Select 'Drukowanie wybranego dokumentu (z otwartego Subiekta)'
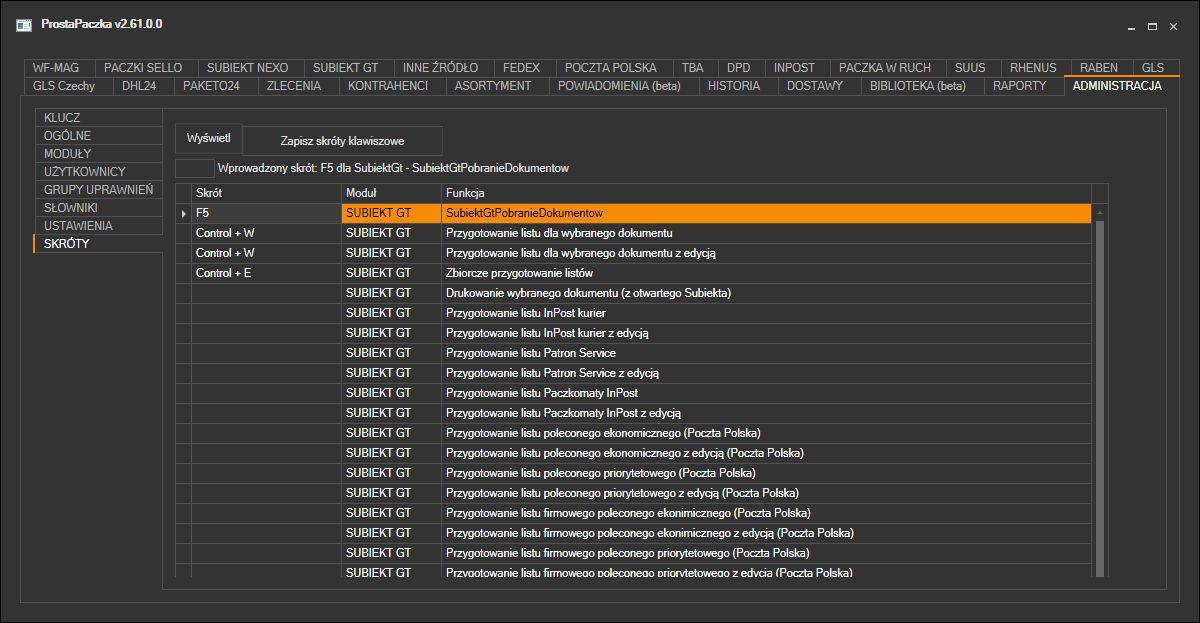 pos(766,293)
